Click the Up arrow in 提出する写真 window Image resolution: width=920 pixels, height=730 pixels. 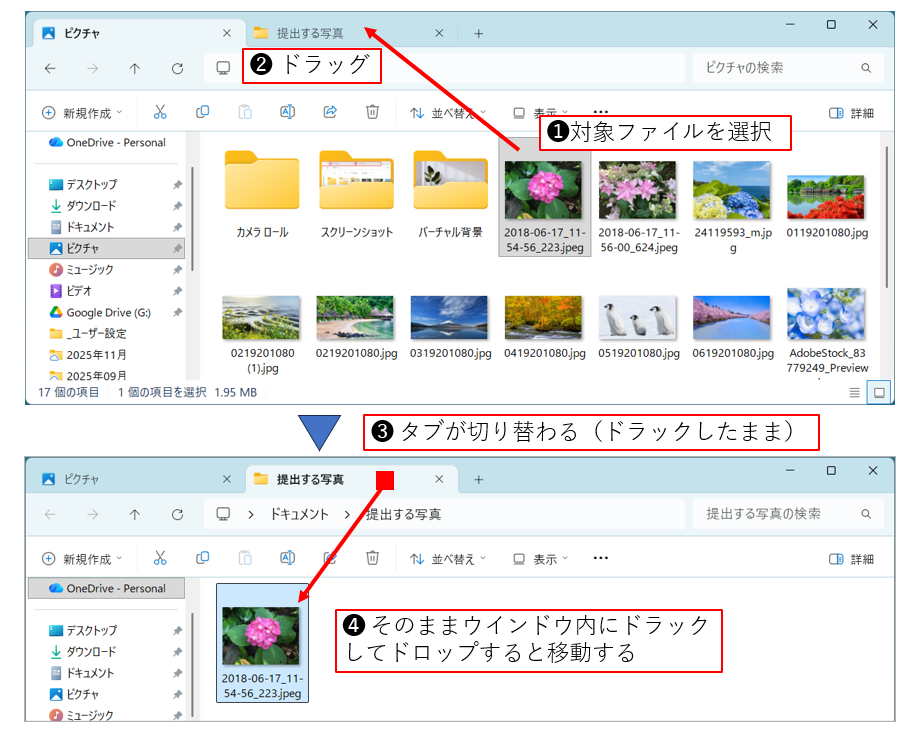135,514
